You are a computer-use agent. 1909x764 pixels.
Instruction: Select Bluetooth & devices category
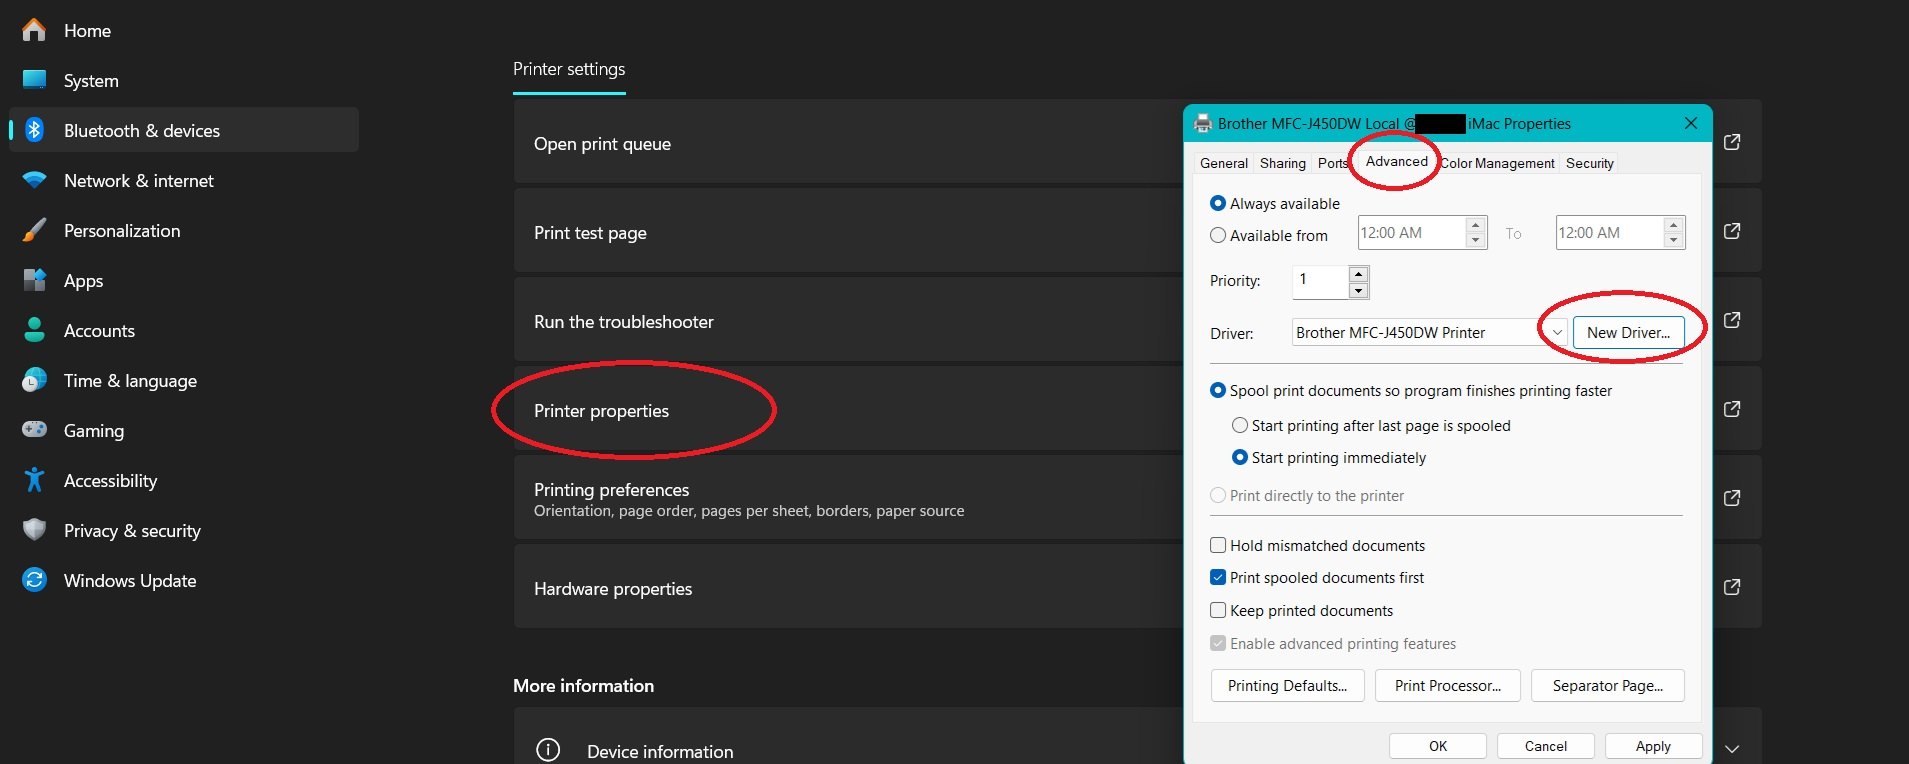coord(184,130)
